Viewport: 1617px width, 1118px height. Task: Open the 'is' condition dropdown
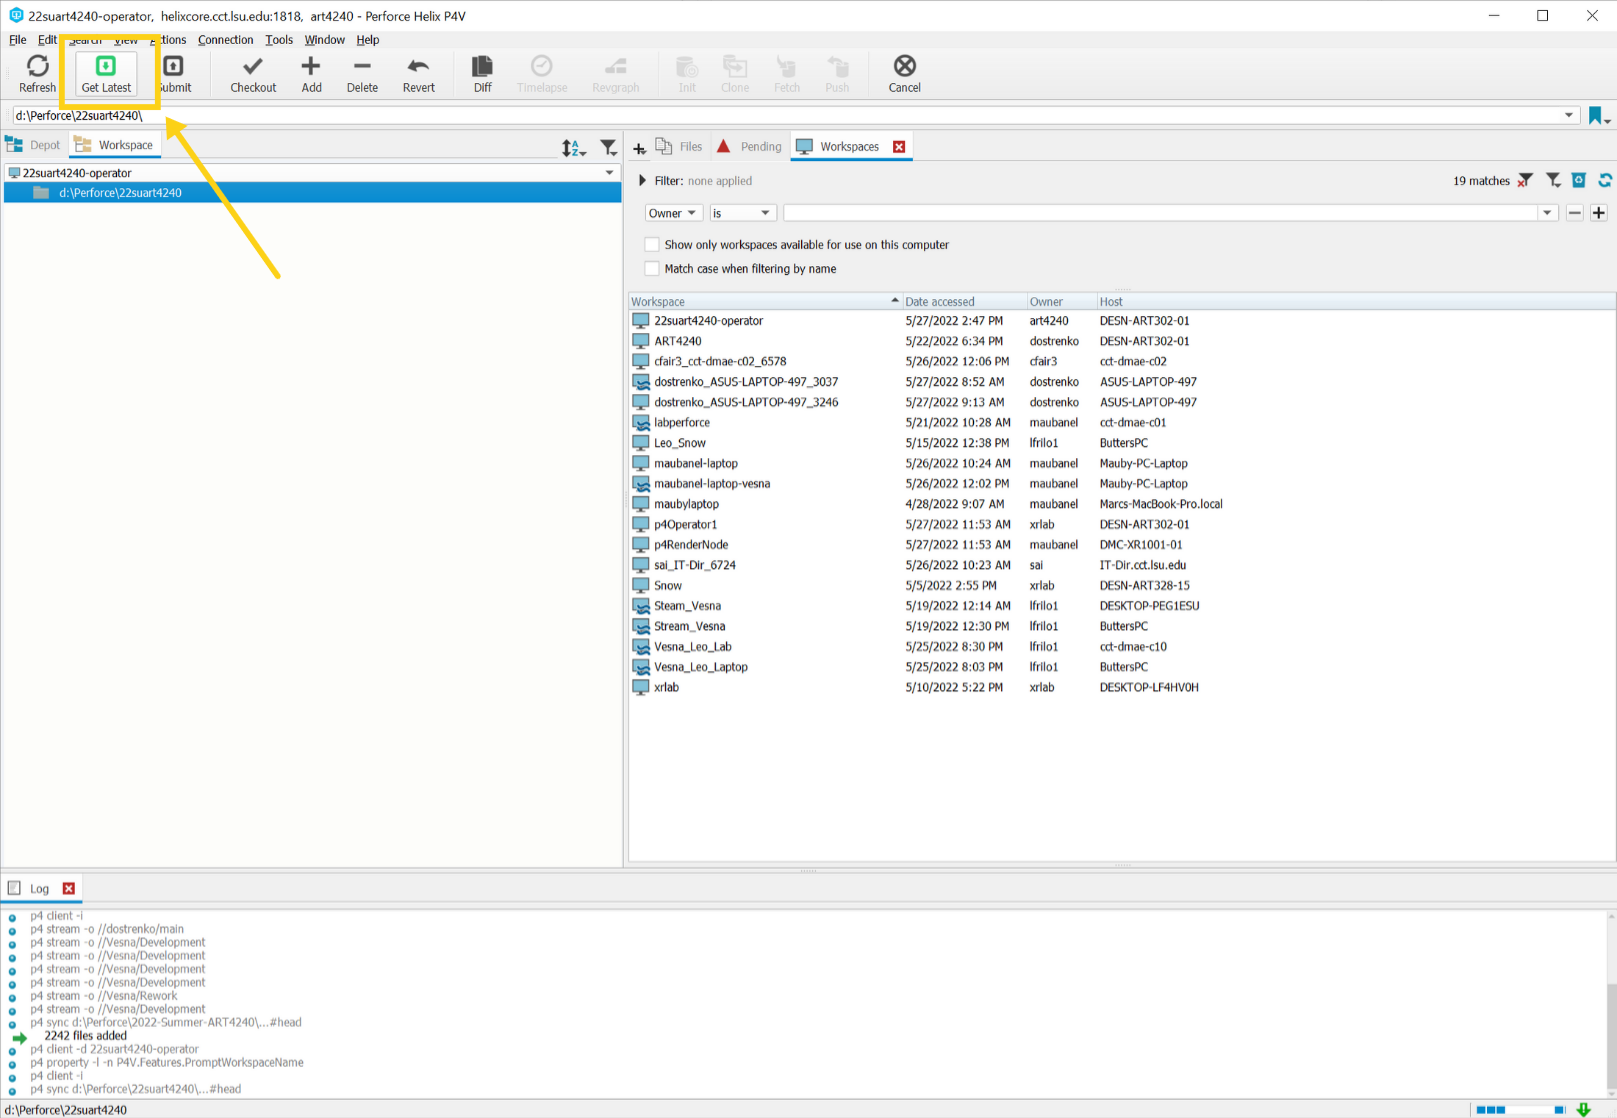(742, 213)
